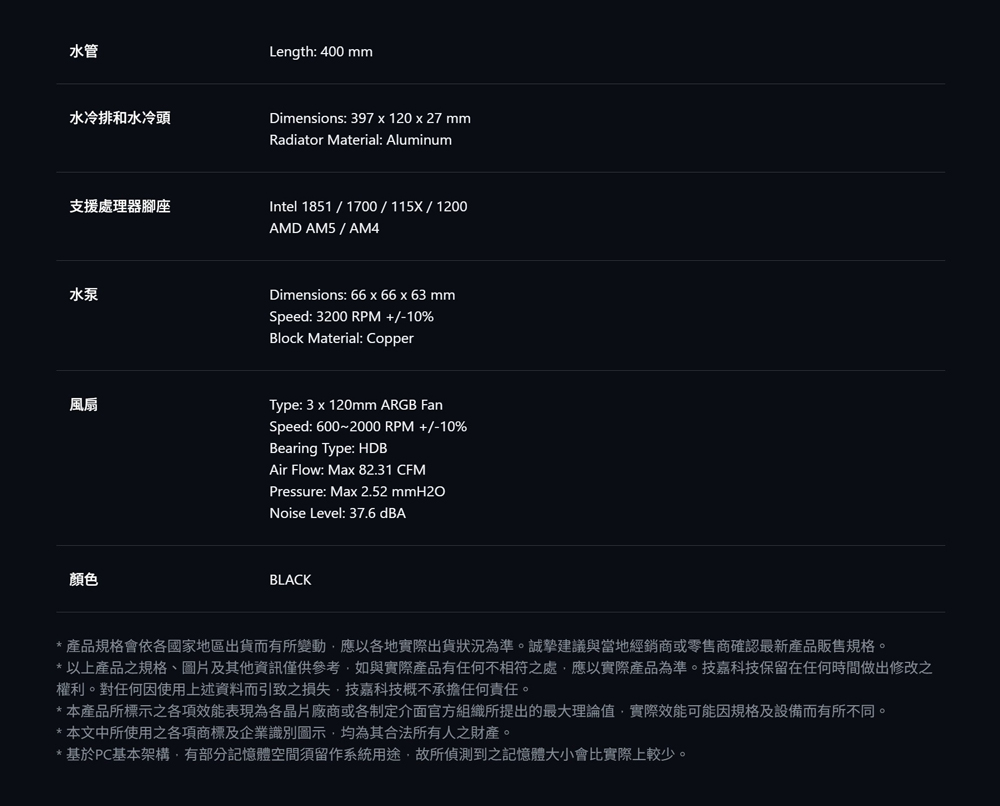Screen dimensions: 1000x806
Task: Select the BLACK color value
Action: click(290, 580)
